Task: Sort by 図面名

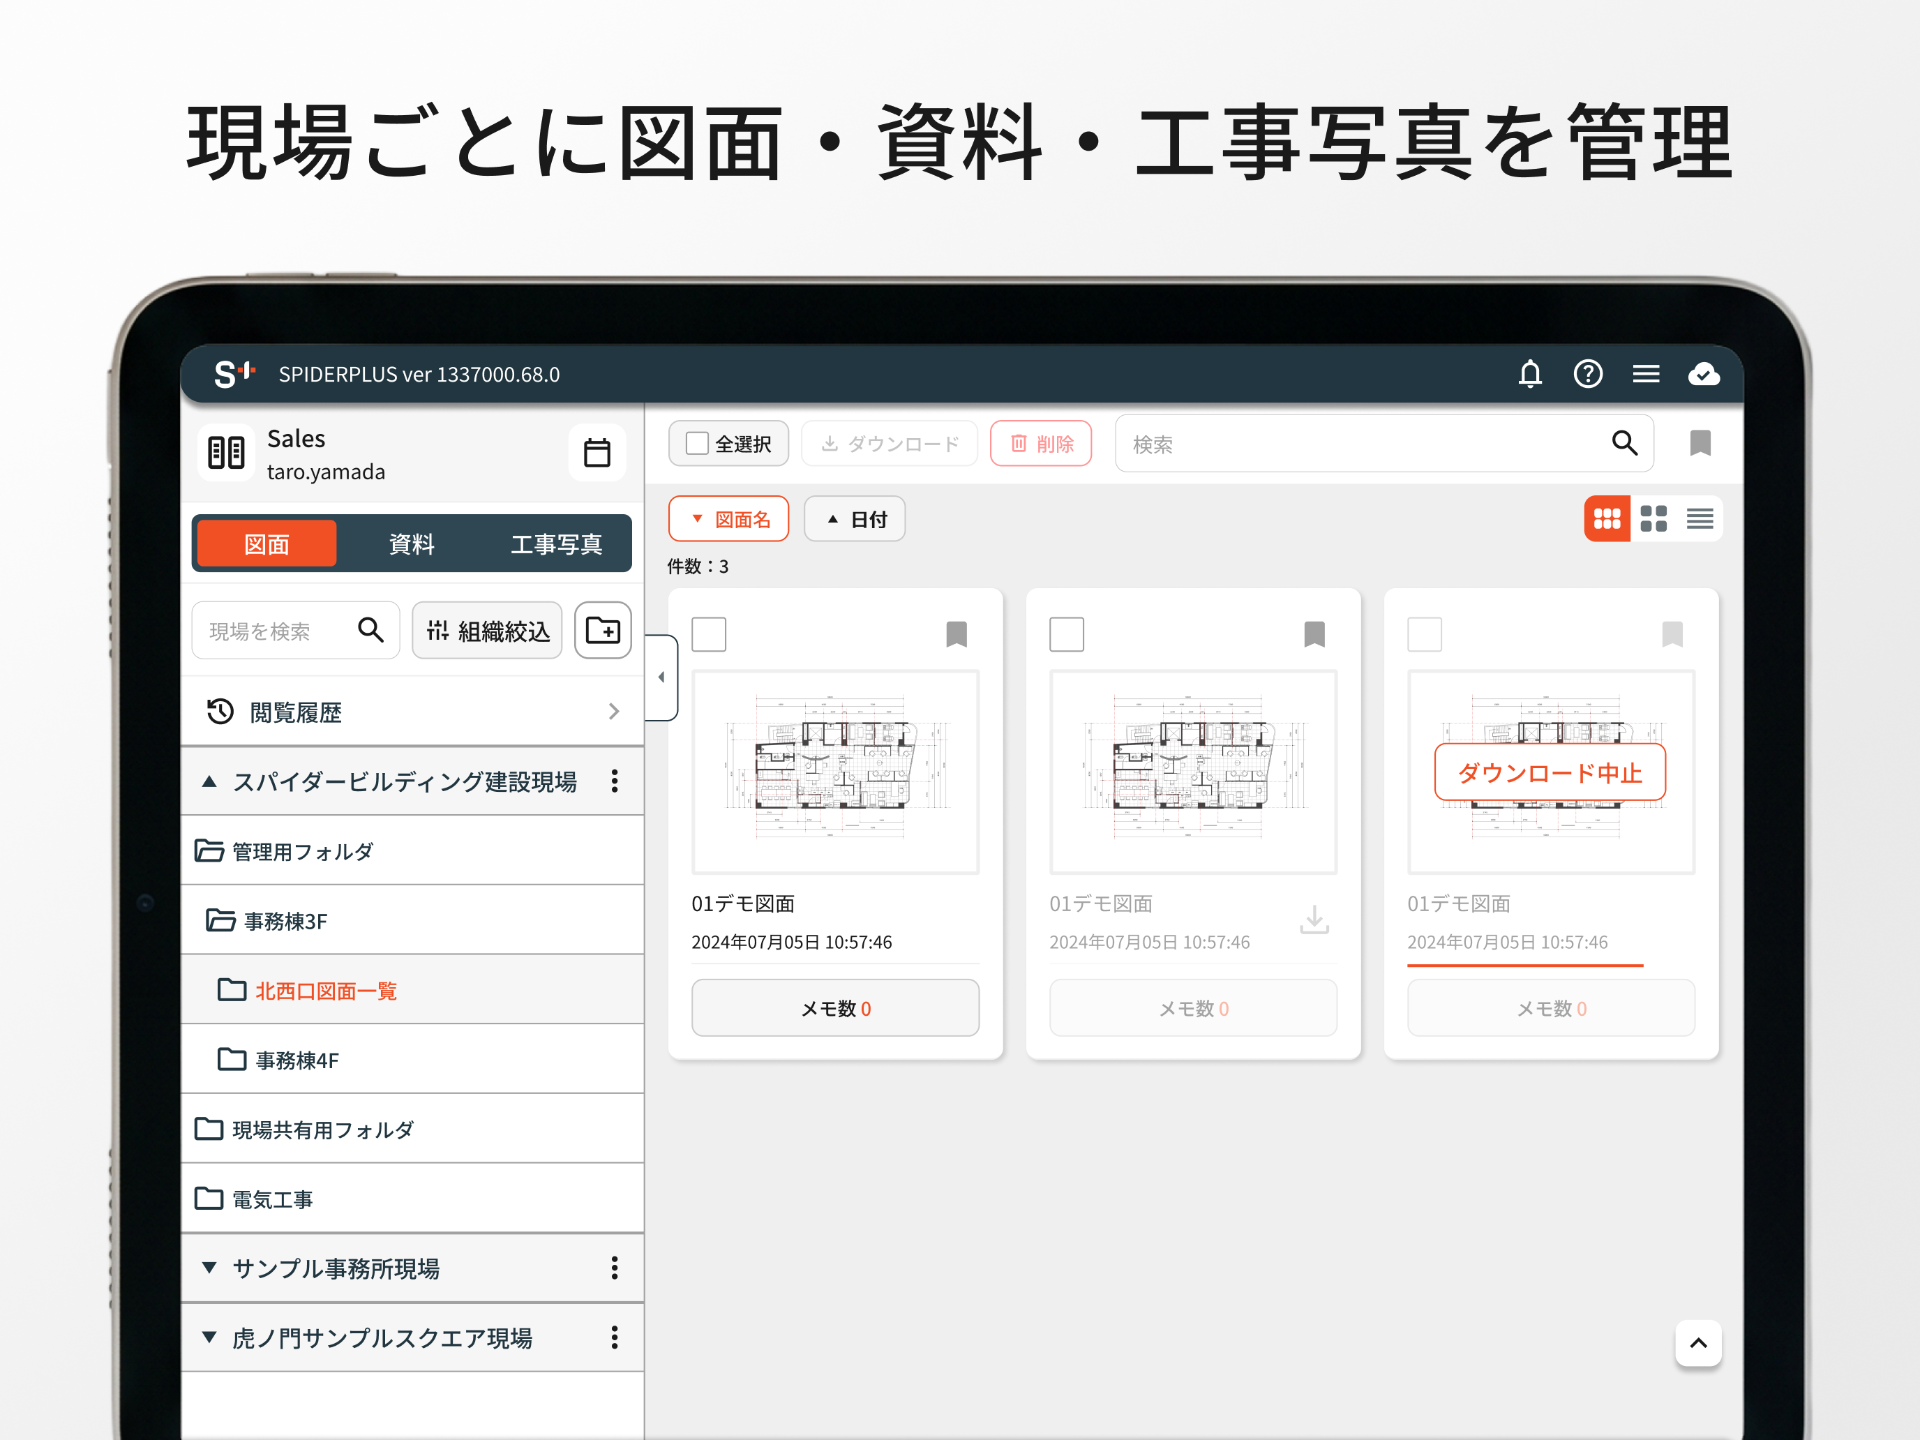Action: point(729,519)
